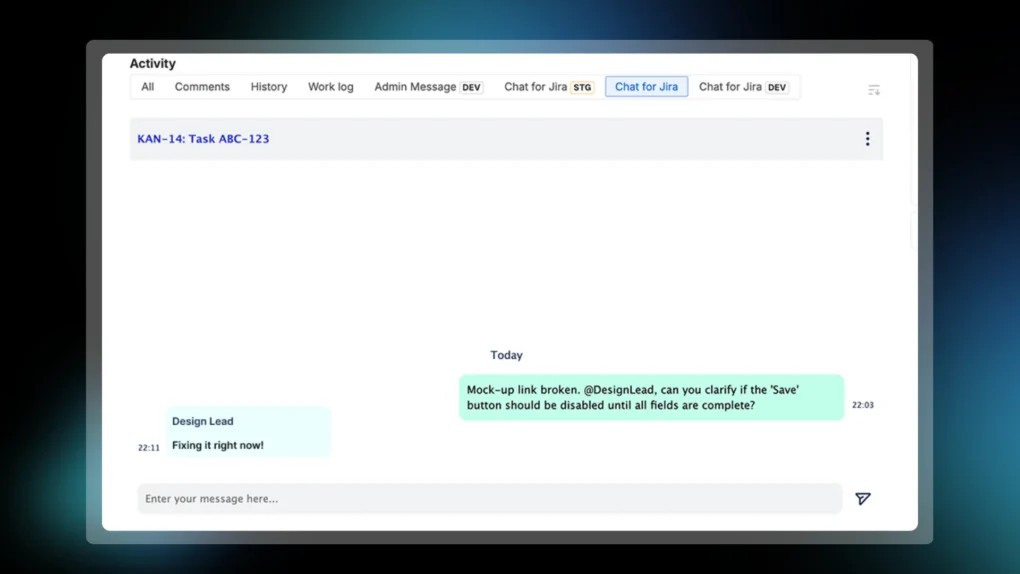Click the Today date separator

click(506, 355)
